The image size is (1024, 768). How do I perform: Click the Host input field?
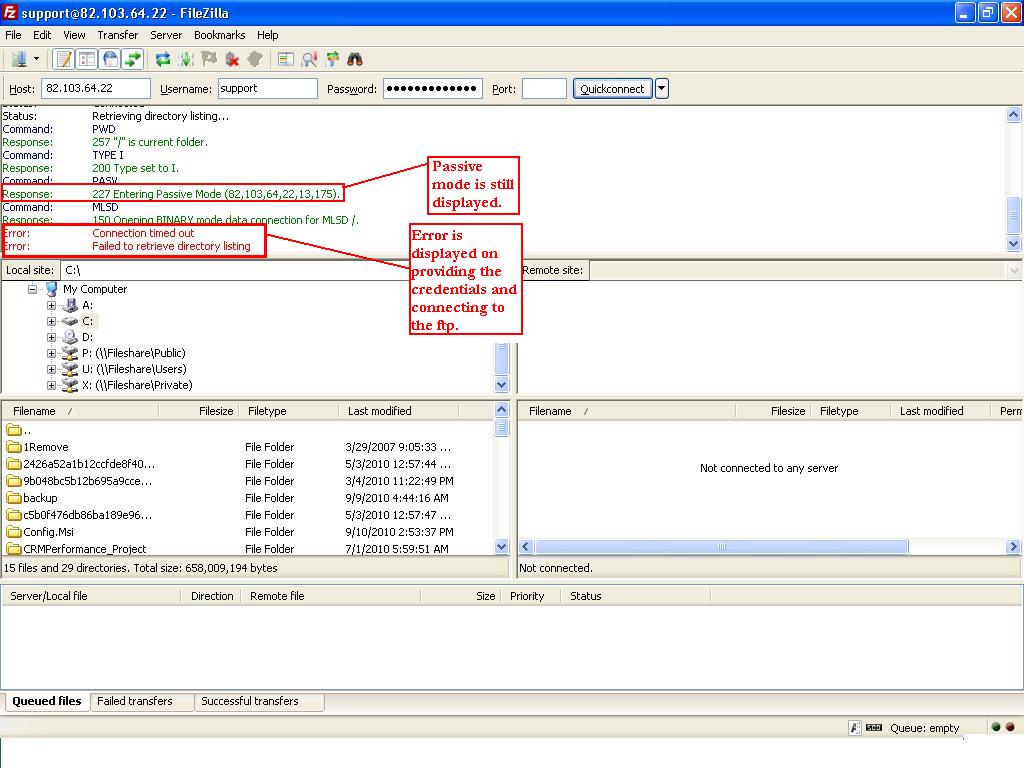pos(96,88)
